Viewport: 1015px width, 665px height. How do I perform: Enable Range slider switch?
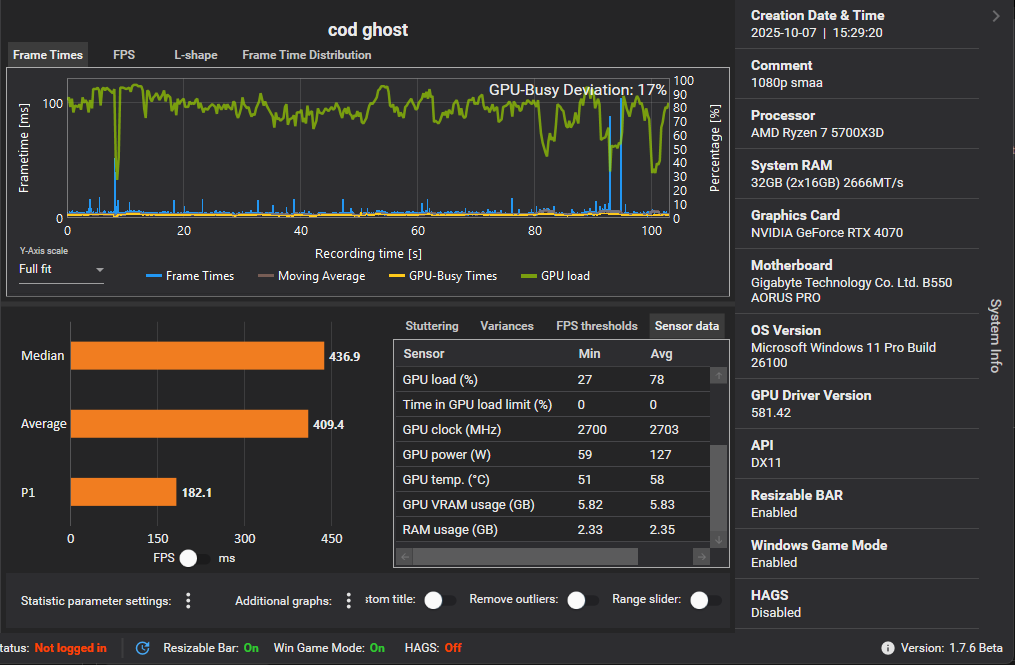point(706,600)
